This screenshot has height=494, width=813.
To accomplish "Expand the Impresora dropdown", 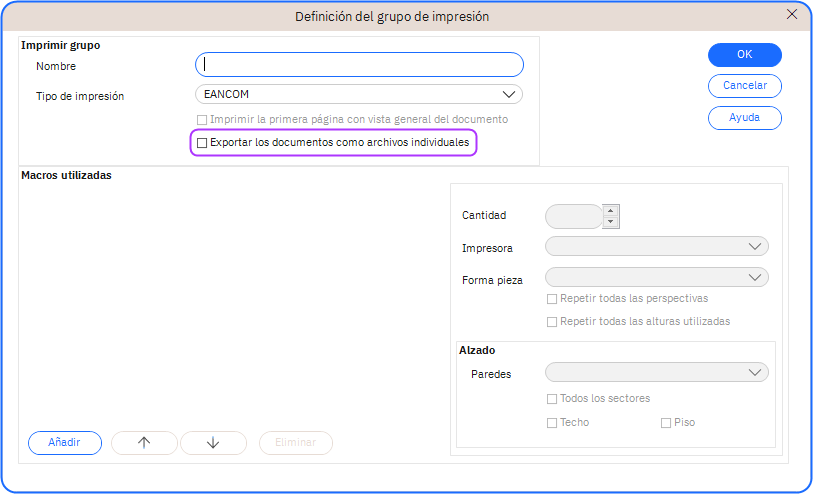I will pyautogui.click(x=656, y=247).
